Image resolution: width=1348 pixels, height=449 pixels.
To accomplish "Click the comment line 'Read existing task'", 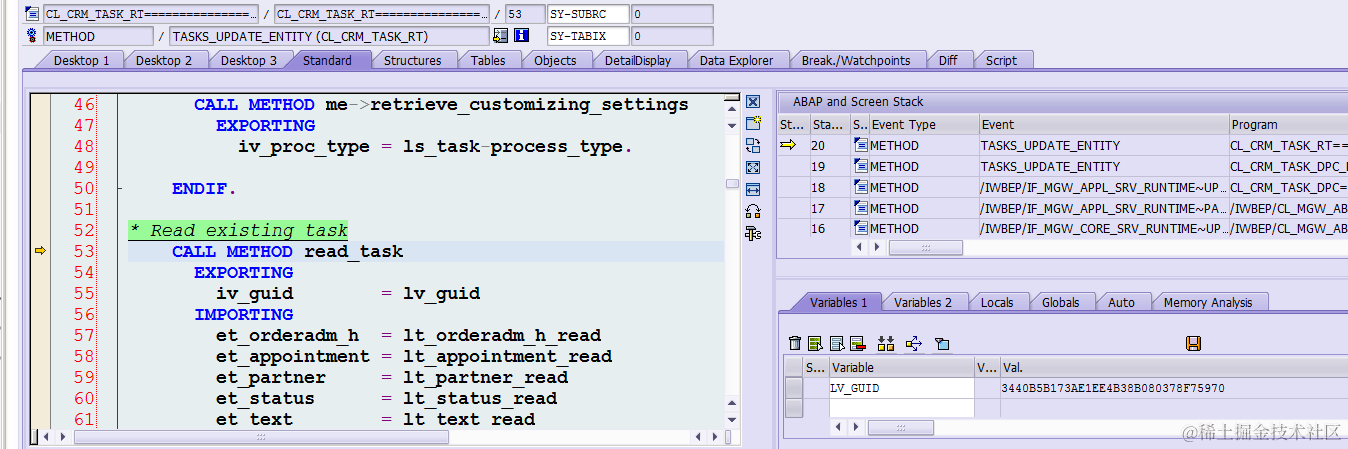I will (238, 230).
